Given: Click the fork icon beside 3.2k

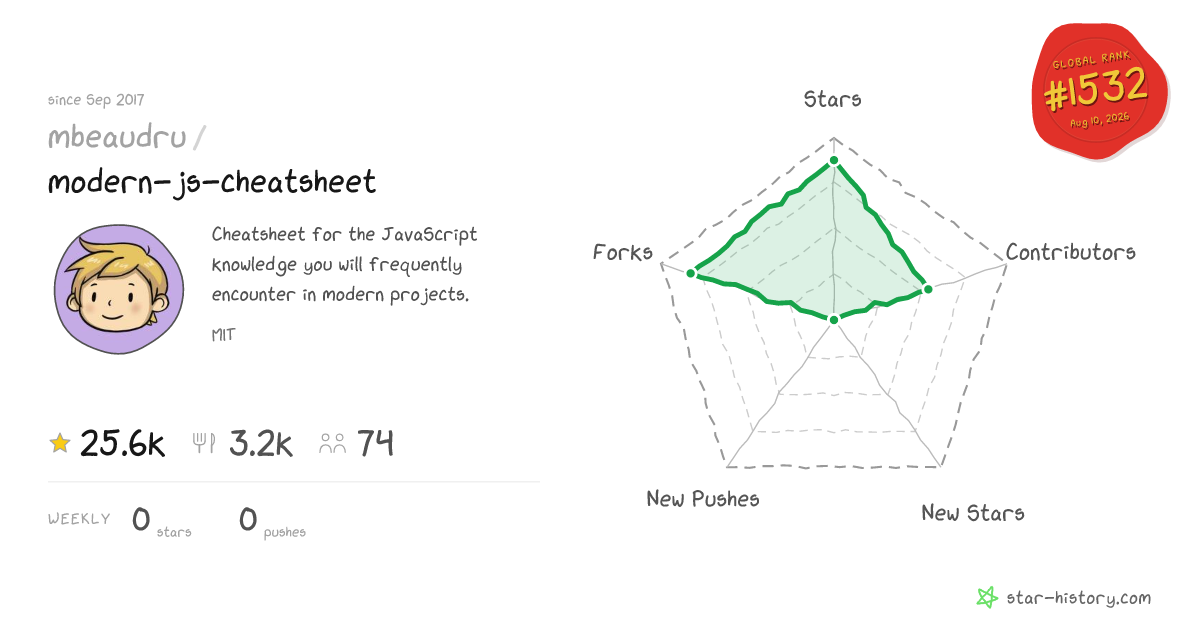Looking at the screenshot, I should pyautogui.click(x=204, y=443).
